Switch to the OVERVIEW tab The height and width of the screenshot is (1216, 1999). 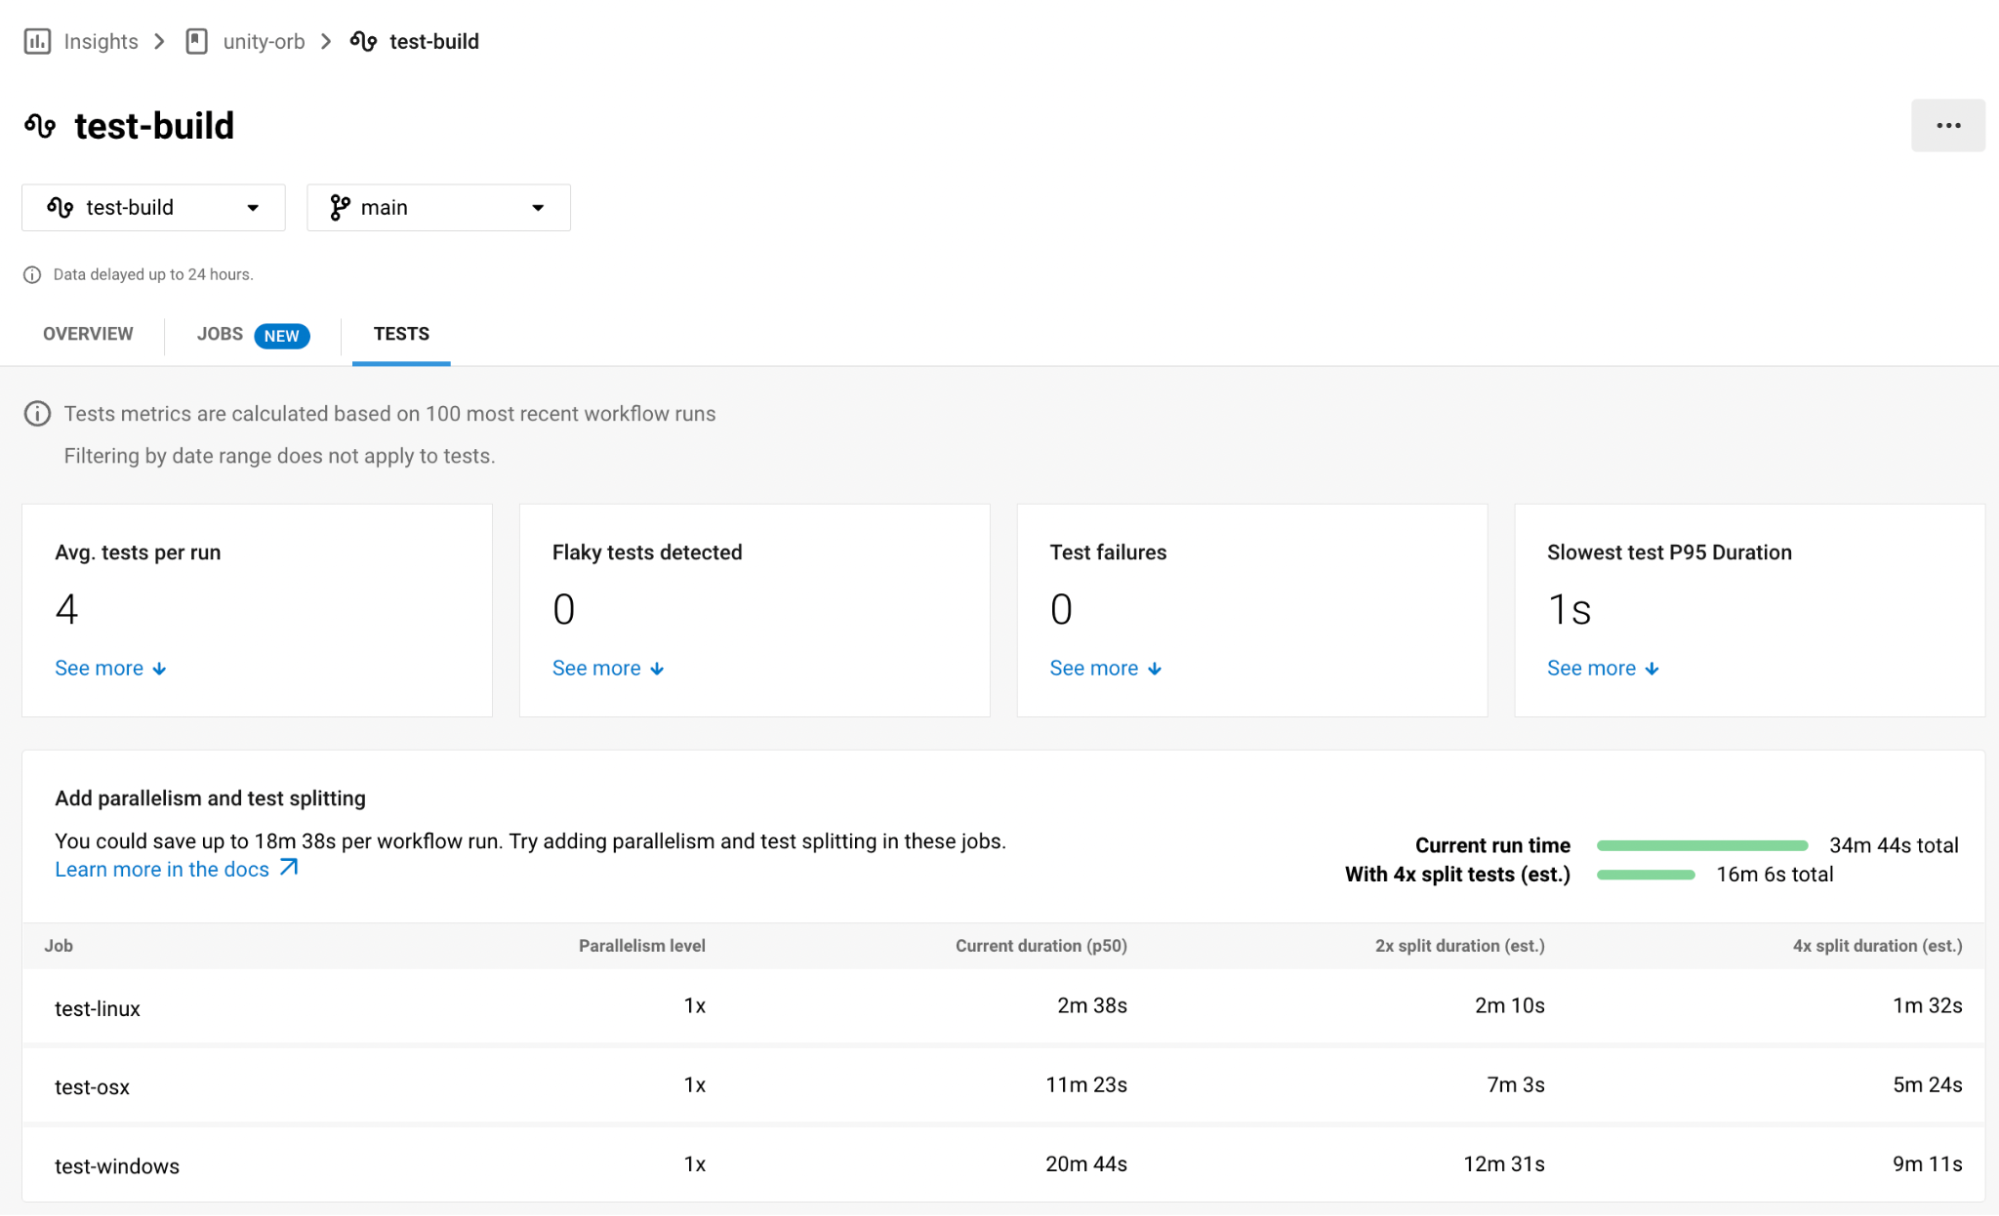pos(88,334)
